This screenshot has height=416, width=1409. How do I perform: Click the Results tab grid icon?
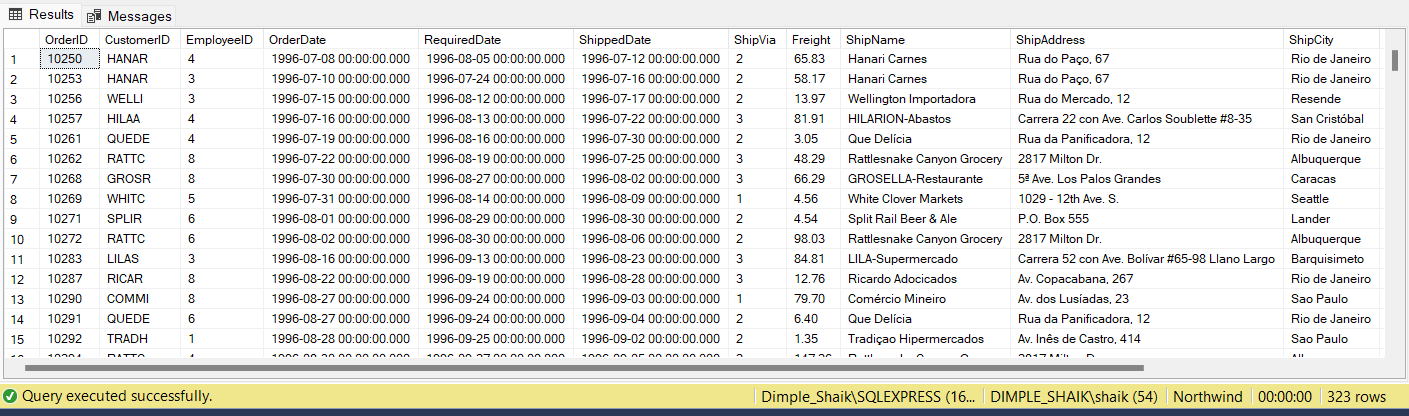coord(16,14)
